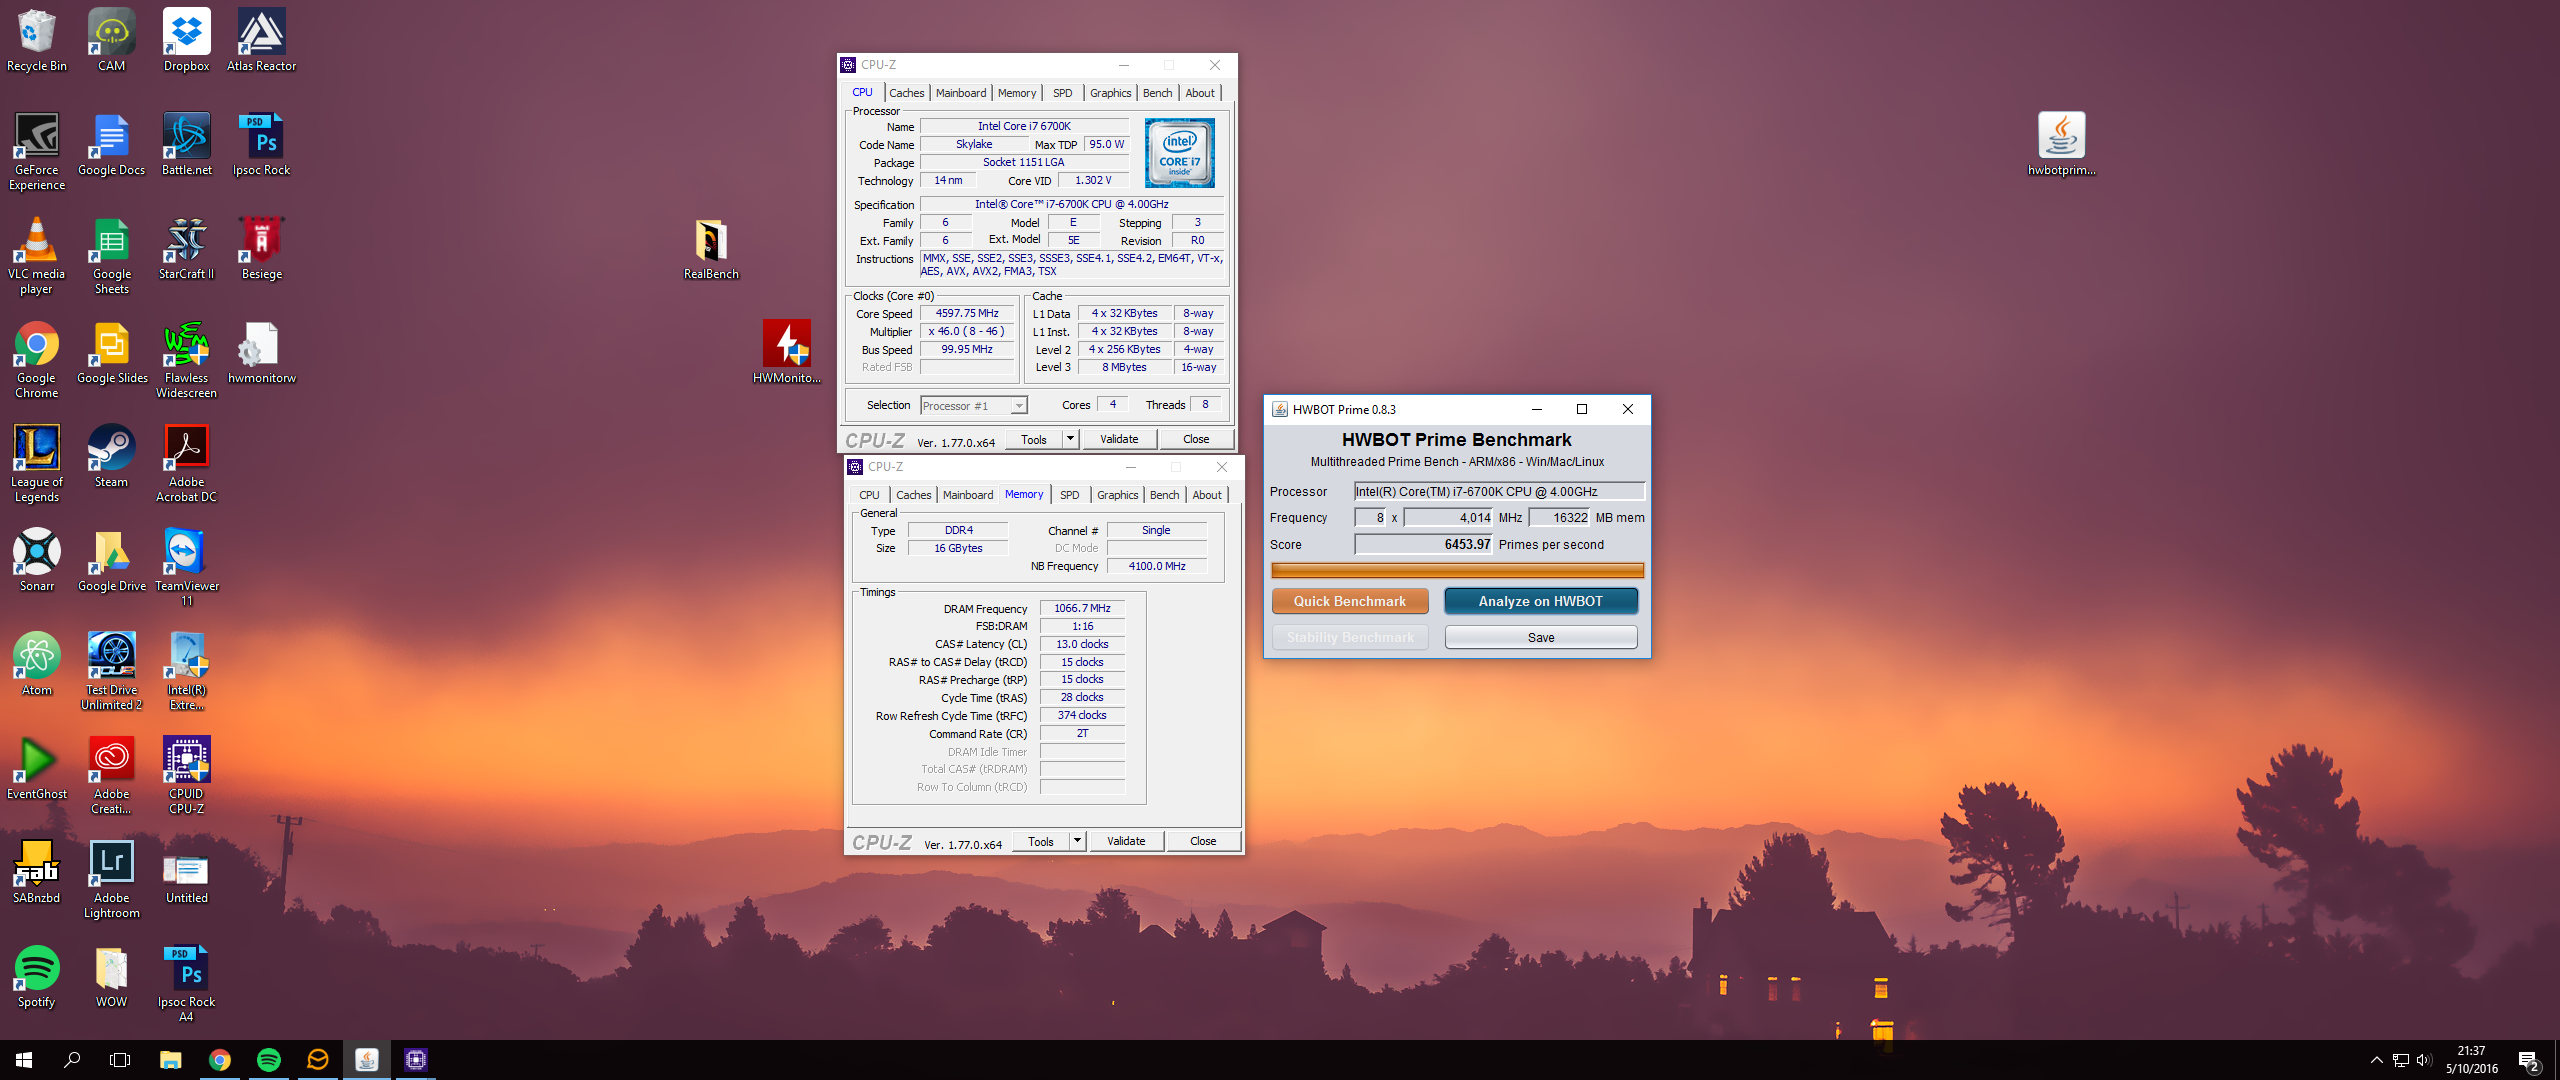This screenshot has width=2560, height=1080.
Task: Open Mainboard tab in top CPU-Z window
Action: pyautogui.click(x=961, y=93)
